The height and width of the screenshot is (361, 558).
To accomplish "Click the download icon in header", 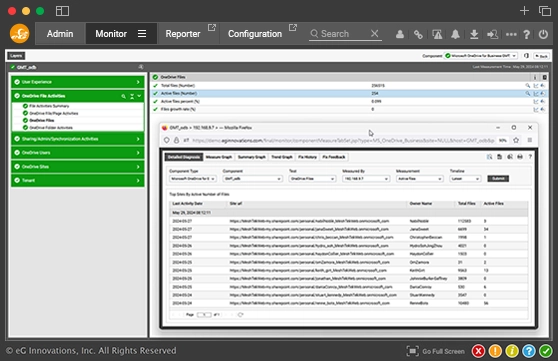I will click(x=474, y=34).
